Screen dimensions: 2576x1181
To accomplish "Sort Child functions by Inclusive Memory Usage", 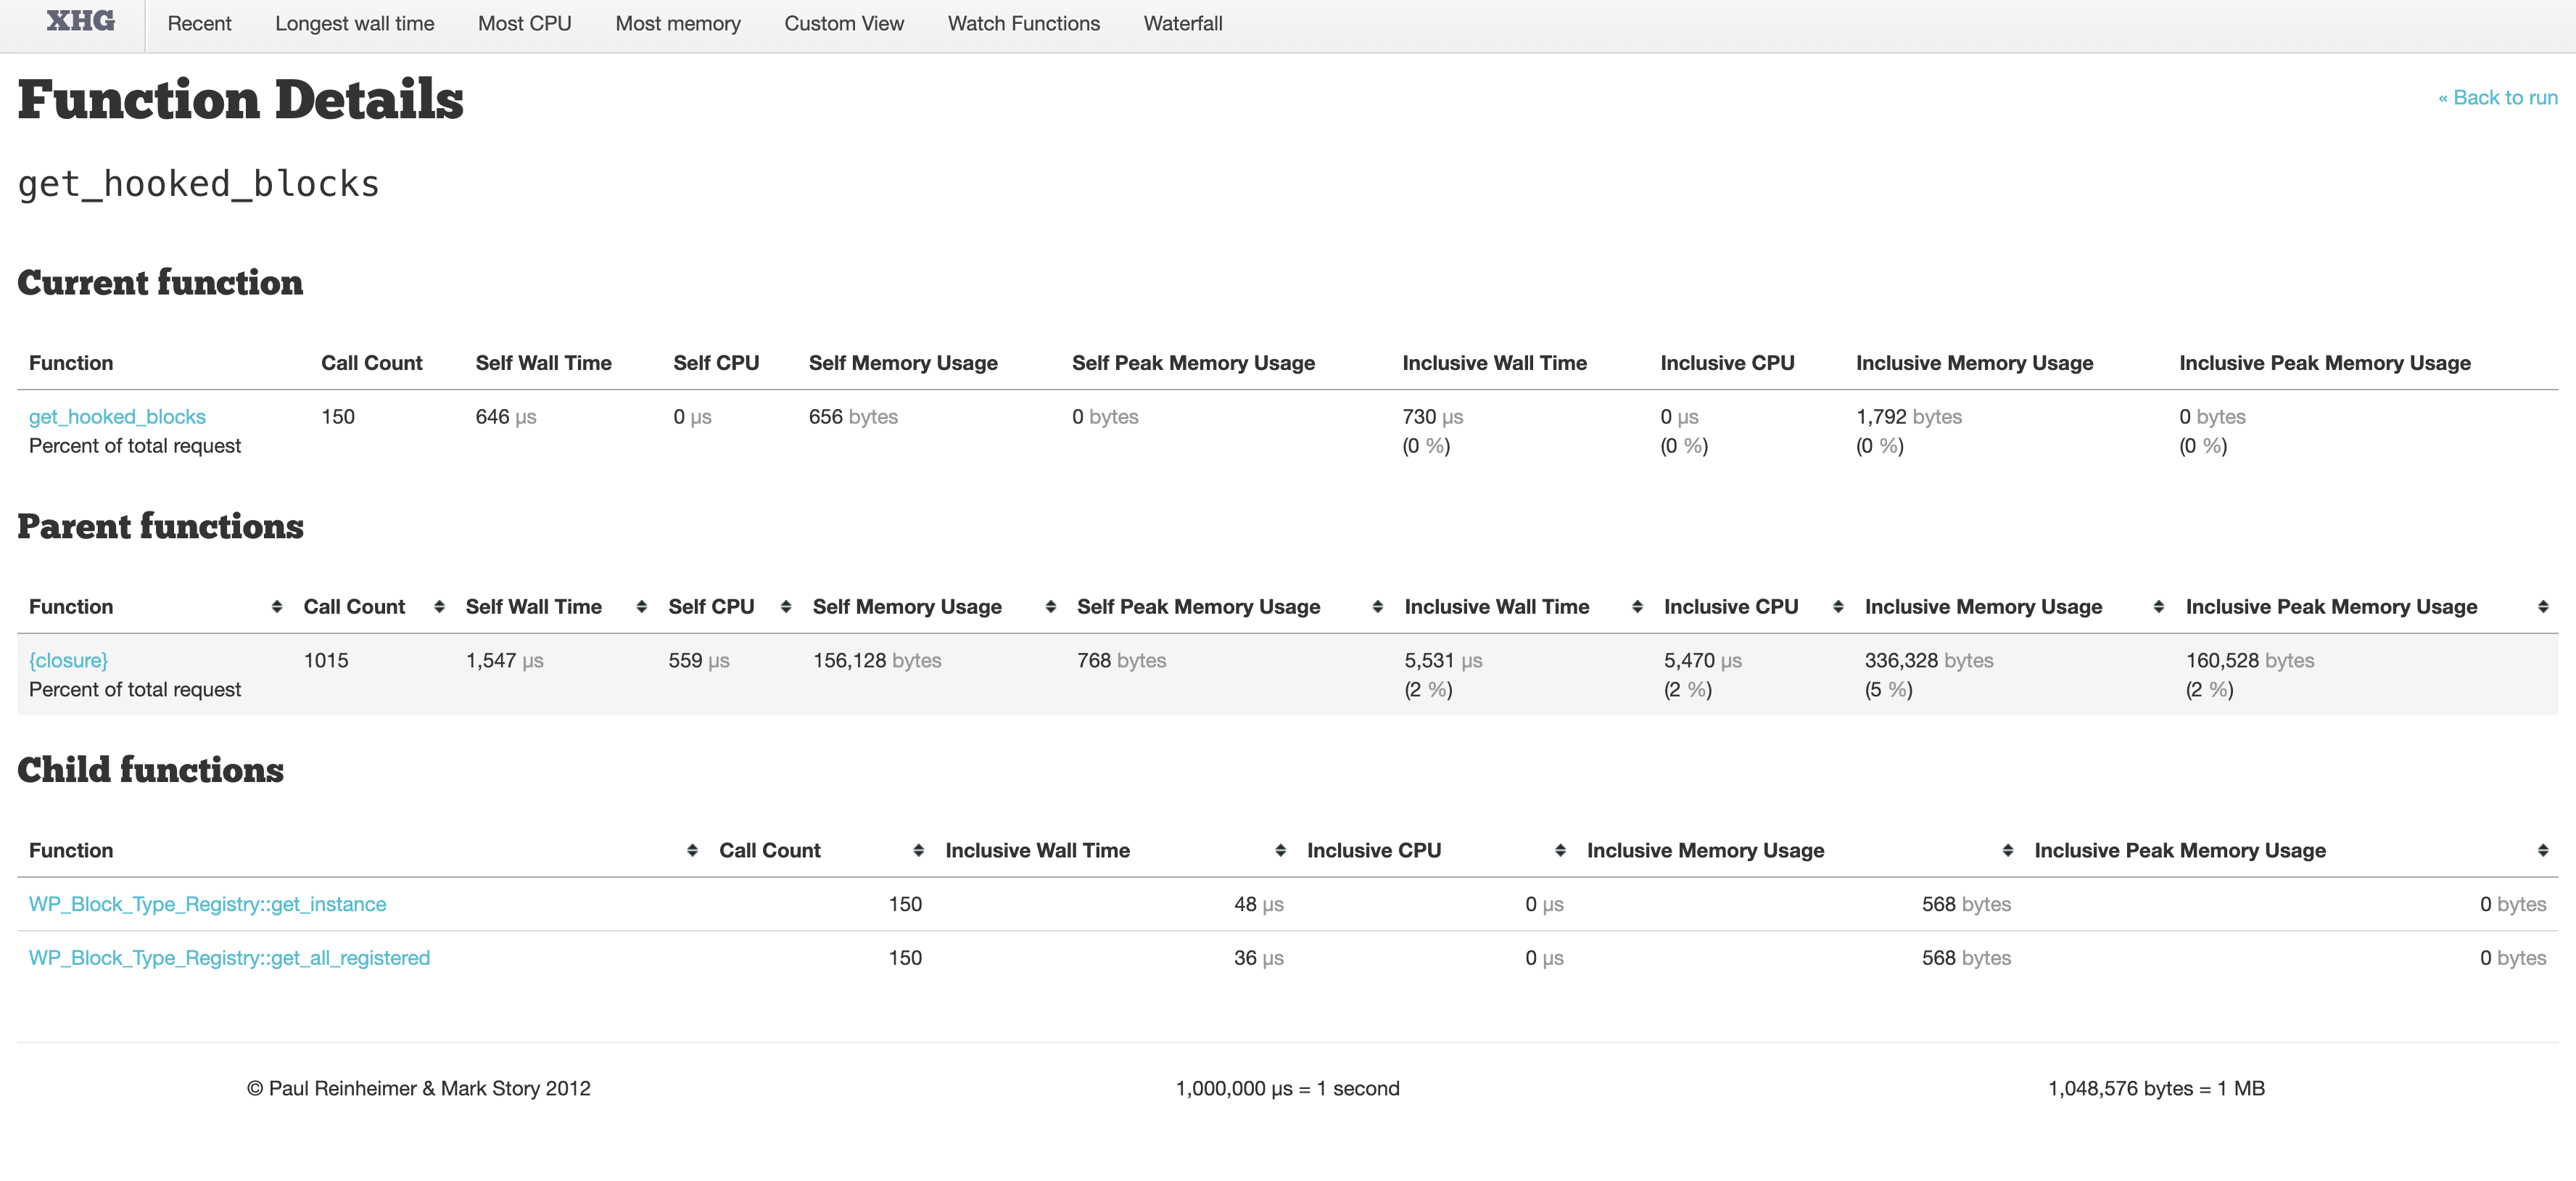I will tap(1705, 851).
